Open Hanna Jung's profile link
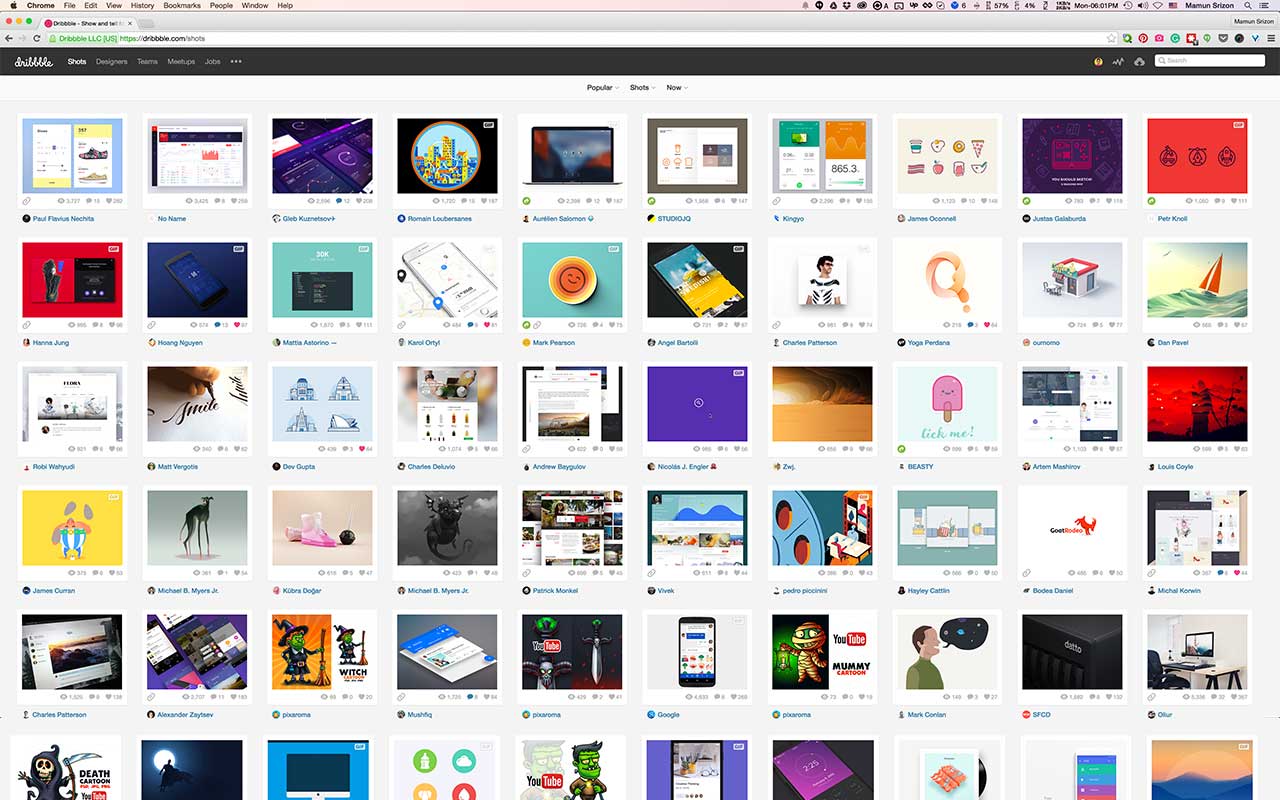The width and height of the screenshot is (1280, 800). coord(53,342)
